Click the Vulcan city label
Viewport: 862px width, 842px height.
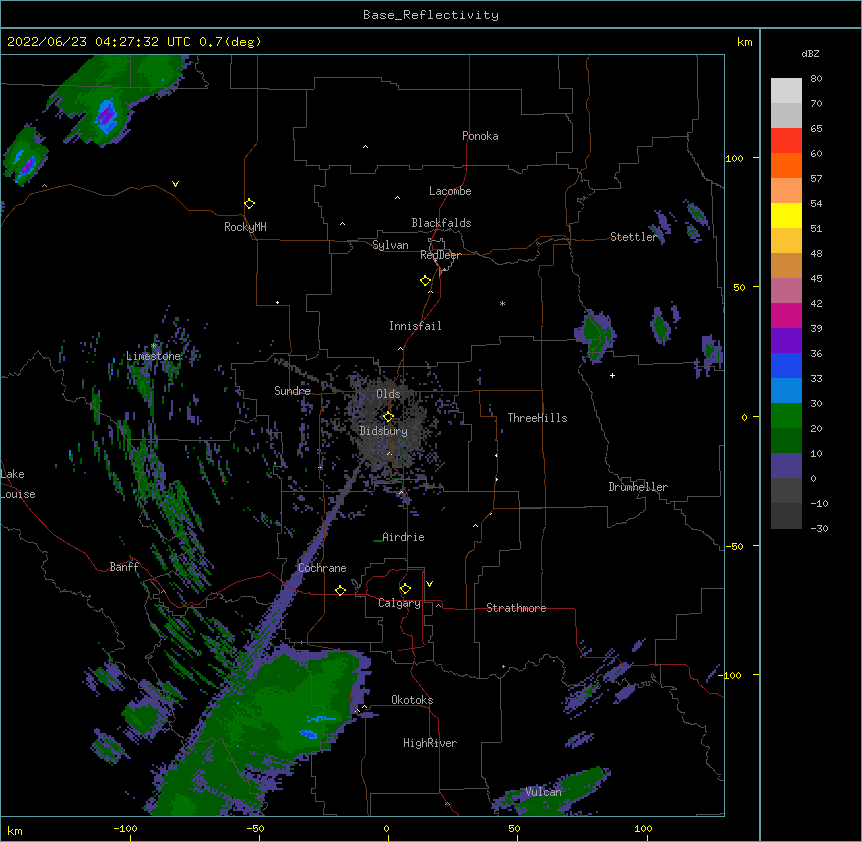click(x=543, y=792)
